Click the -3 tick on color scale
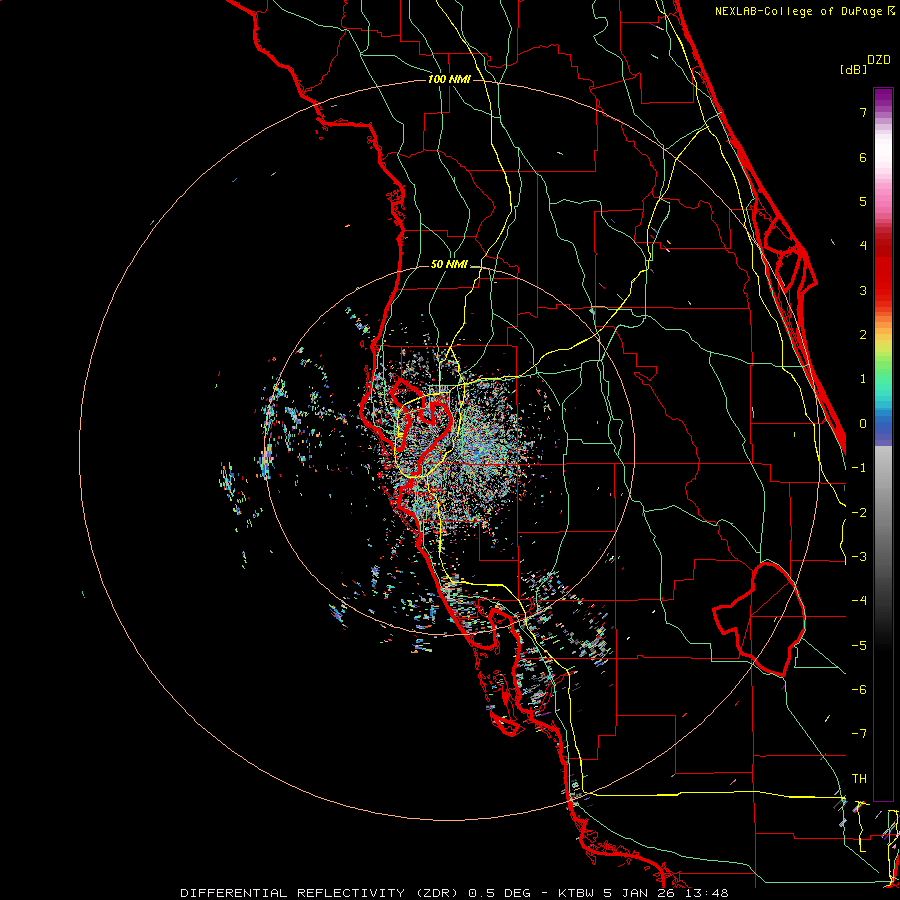Viewport: 900px width, 900px height. 859,557
